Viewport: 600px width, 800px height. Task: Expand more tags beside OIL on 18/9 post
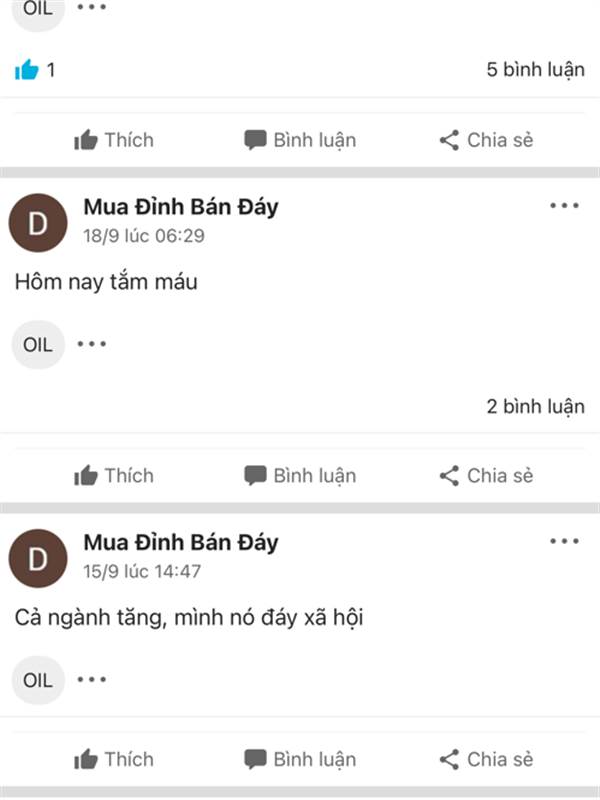[92, 344]
